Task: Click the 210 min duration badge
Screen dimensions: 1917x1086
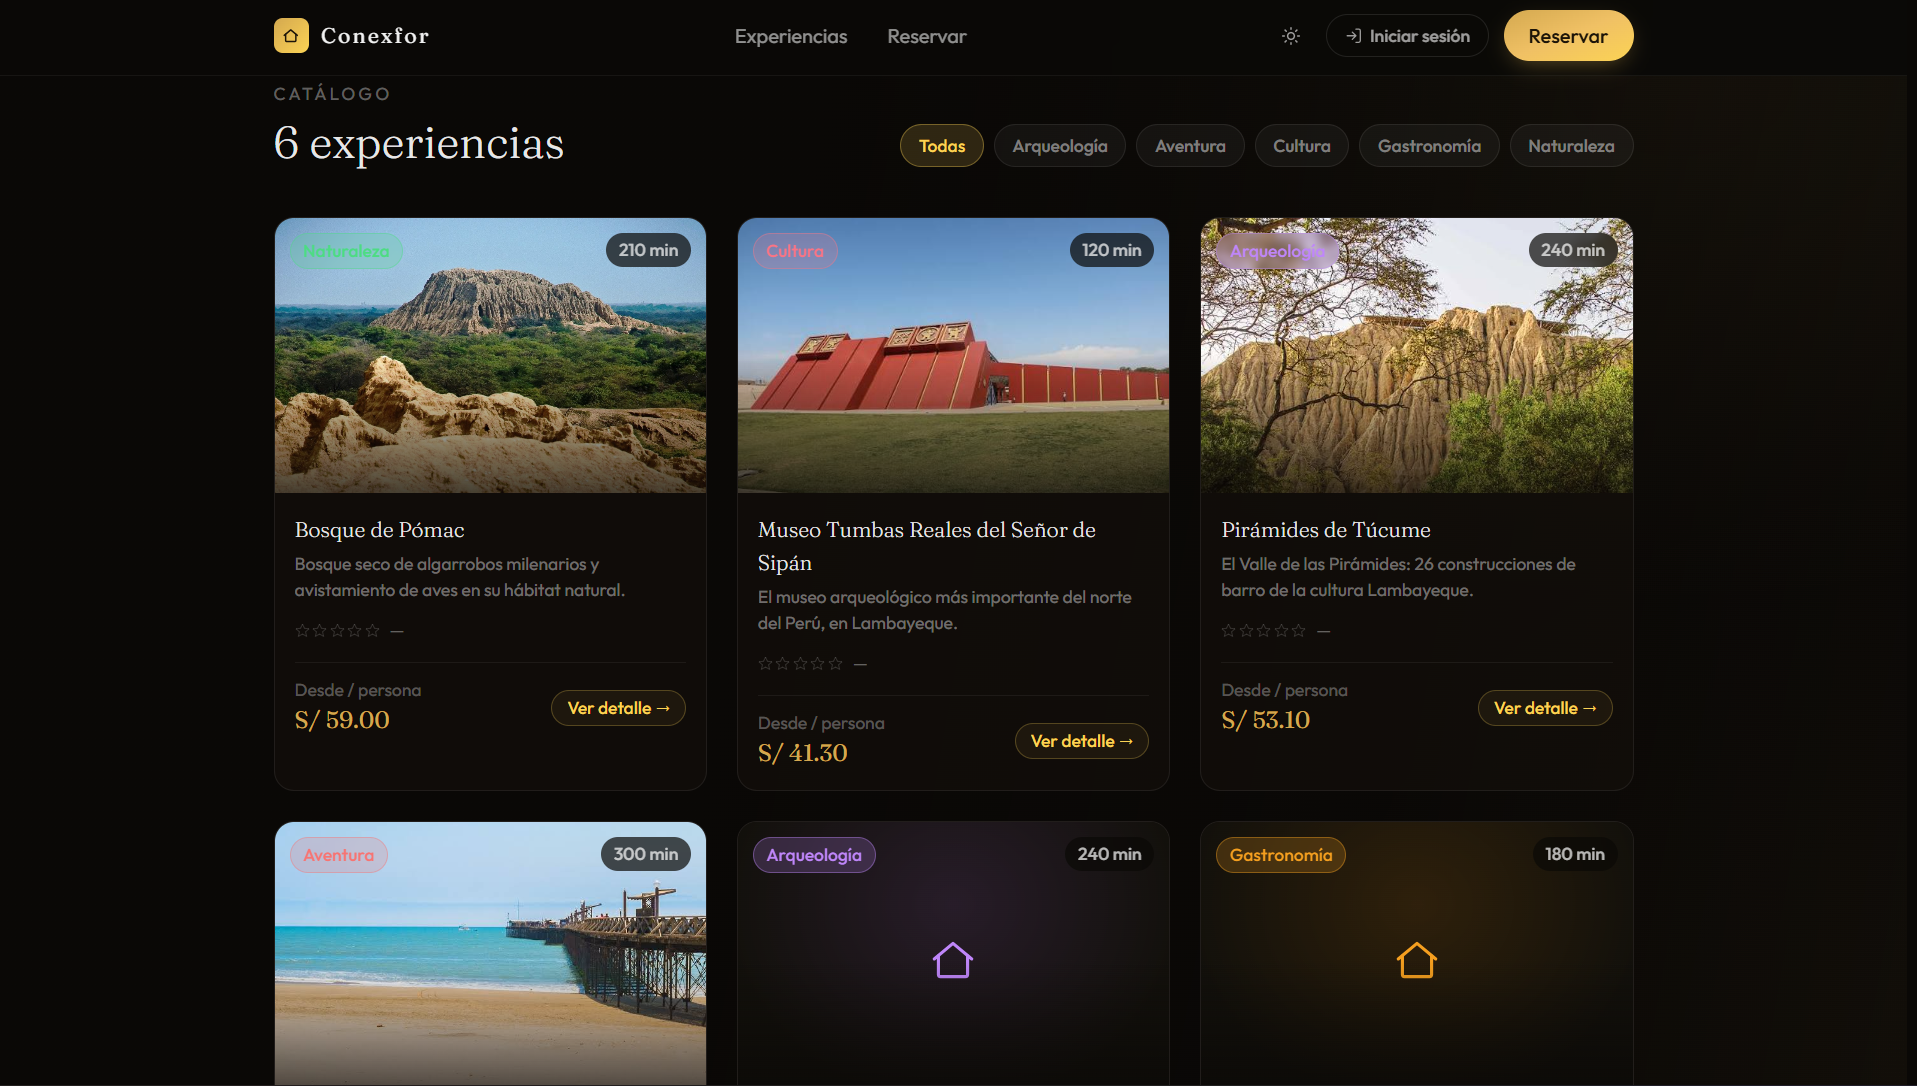Action: pyautogui.click(x=648, y=250)
